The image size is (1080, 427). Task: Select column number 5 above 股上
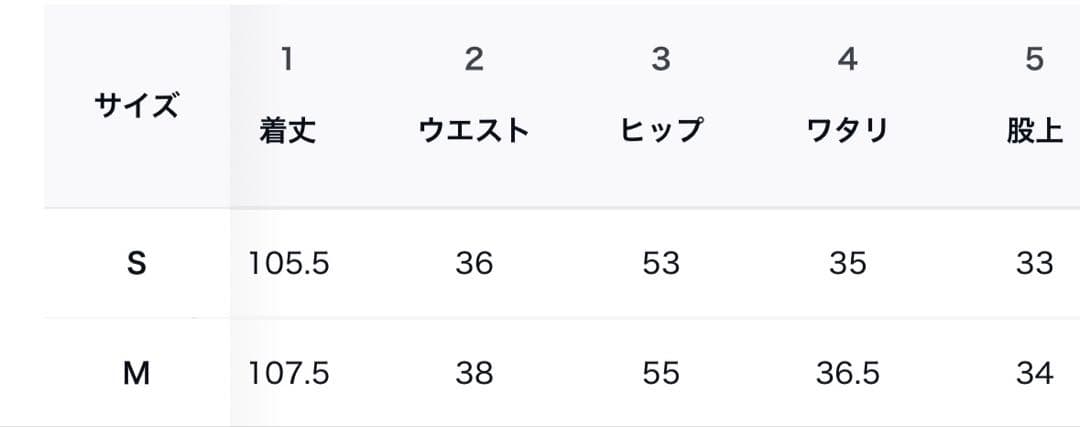(1034, 60)
